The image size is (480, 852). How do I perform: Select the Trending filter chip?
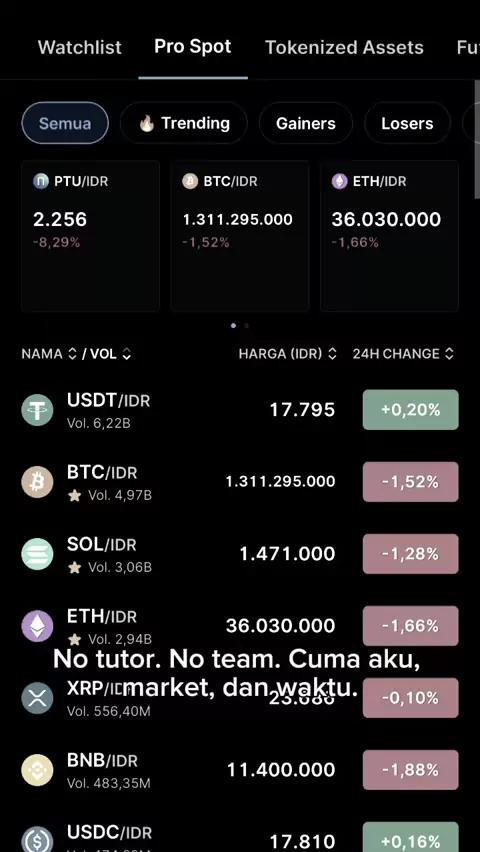pos(184,123)
